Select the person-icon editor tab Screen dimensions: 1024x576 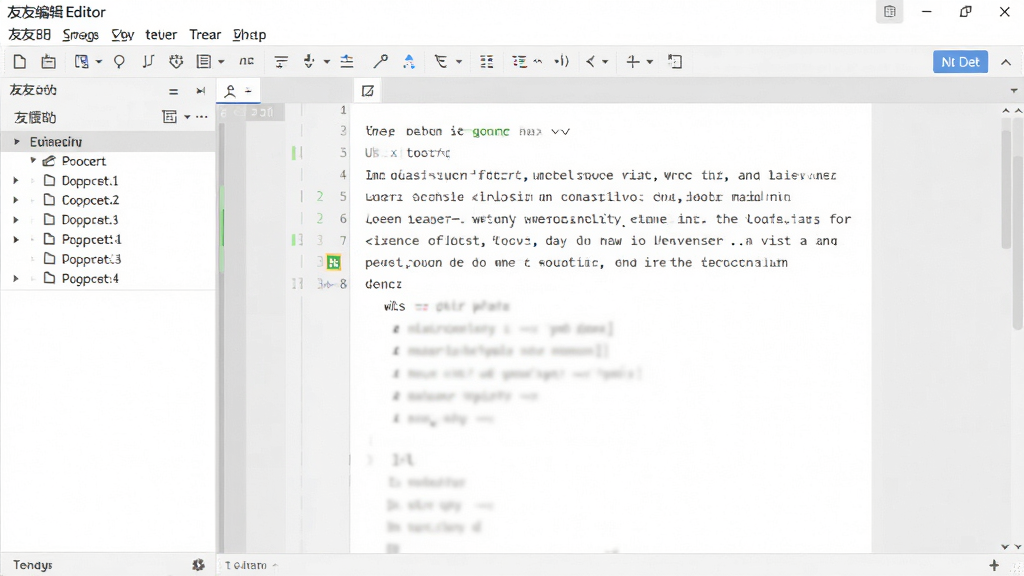coord(238,91)
